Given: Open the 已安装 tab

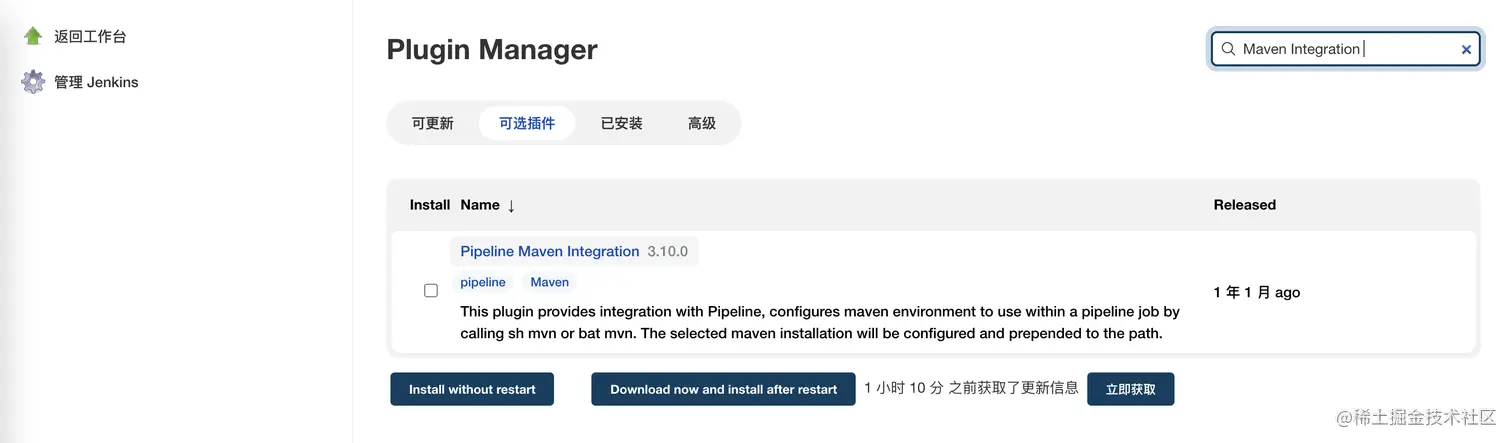Looking at the screenshot, I should pos(621,123).
